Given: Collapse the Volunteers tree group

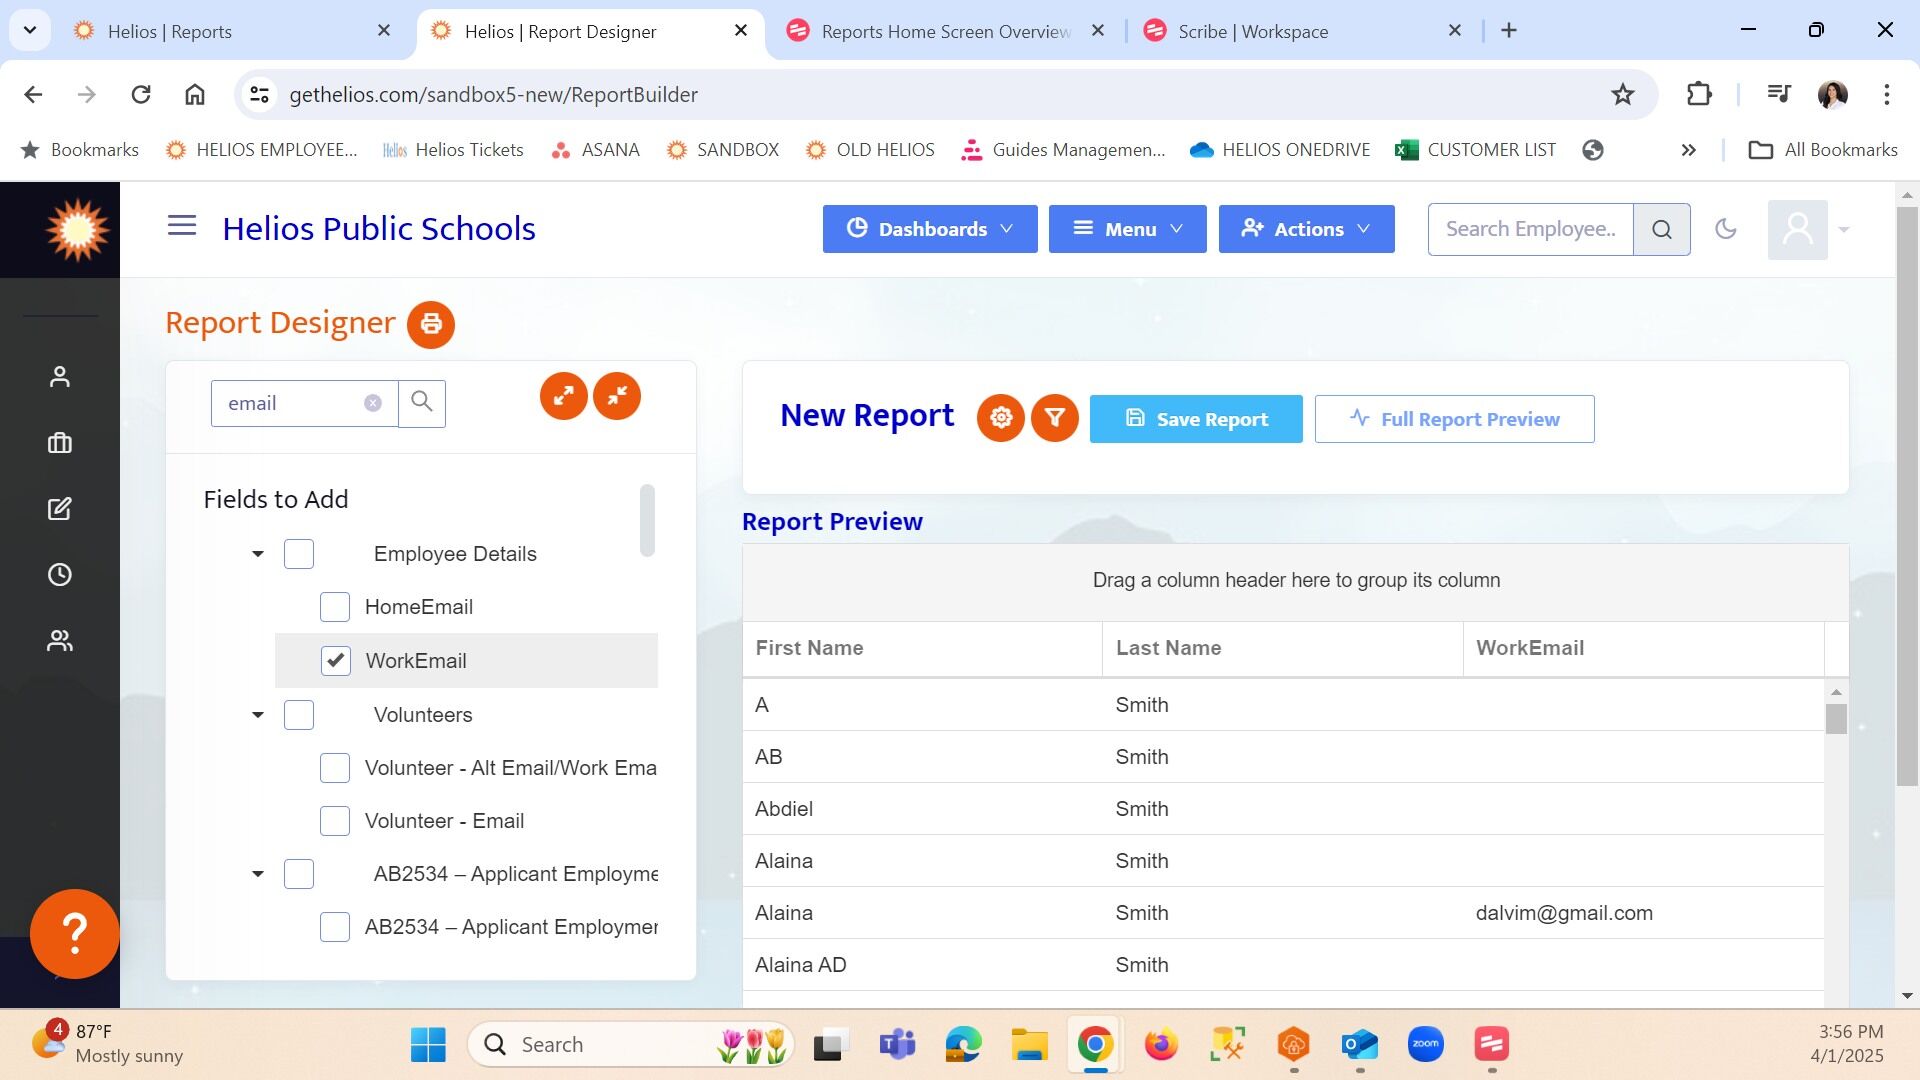Looking at the screenshot, I should (258, 715).
